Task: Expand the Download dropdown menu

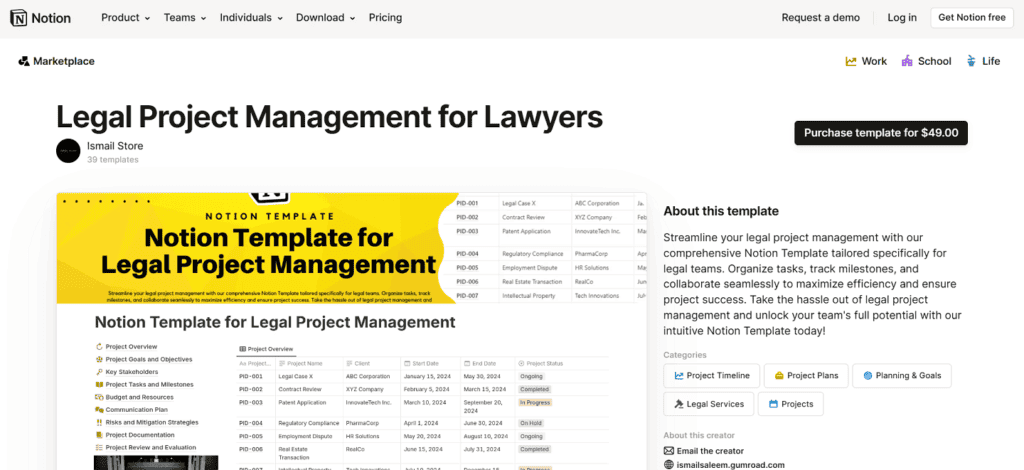Action: 326,18
